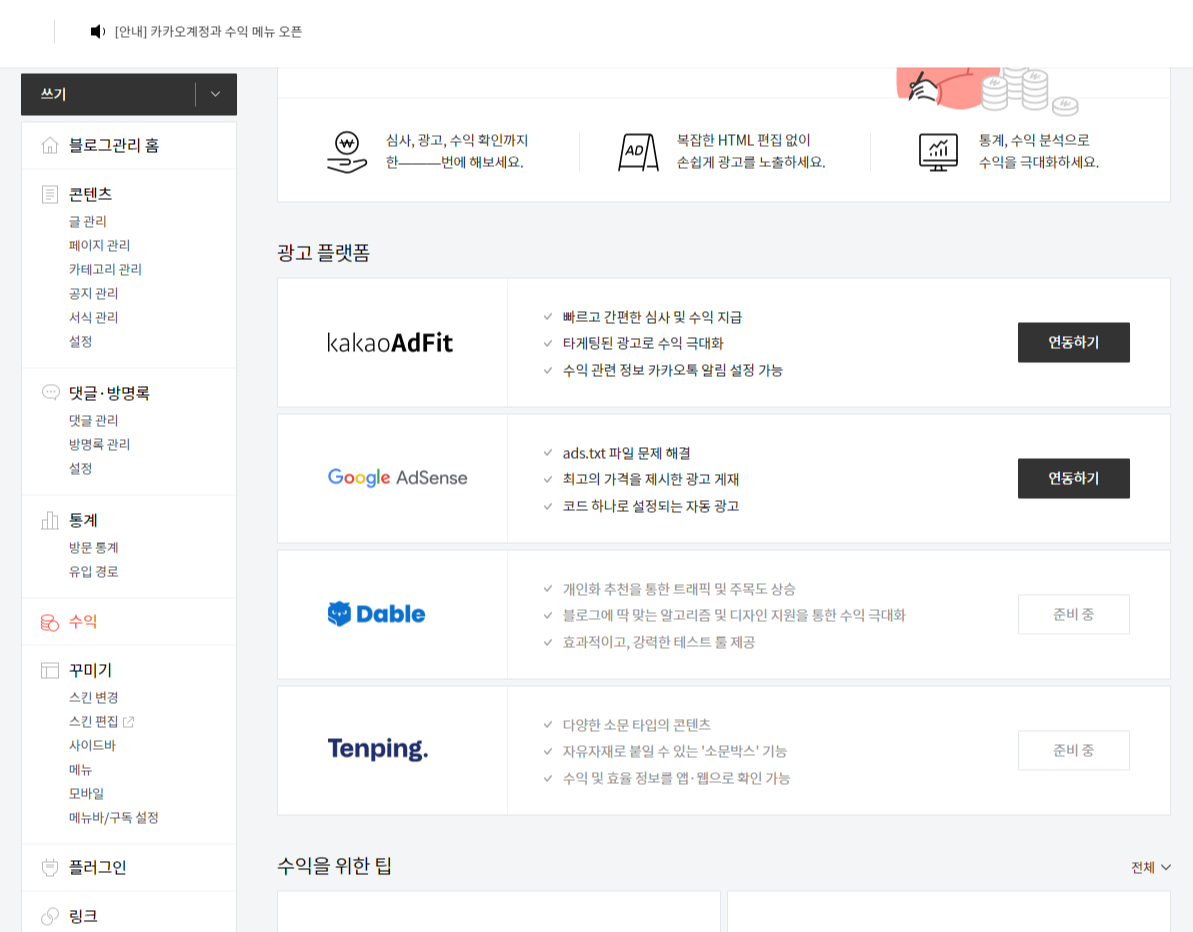Click the 콘텐츠 document icon
This screenshot has height=932, width=1193.
tap(49, 195)
